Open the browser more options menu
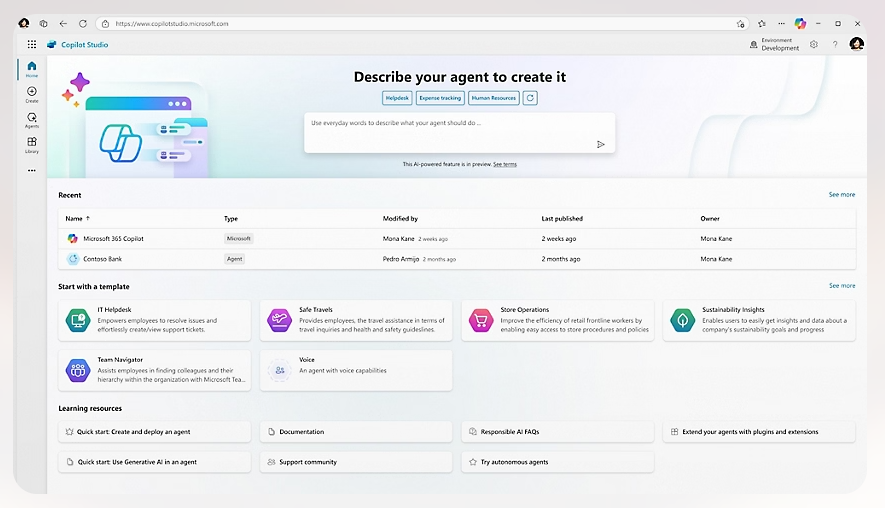Screen dimensions: 885x508 tap(781, 24)
